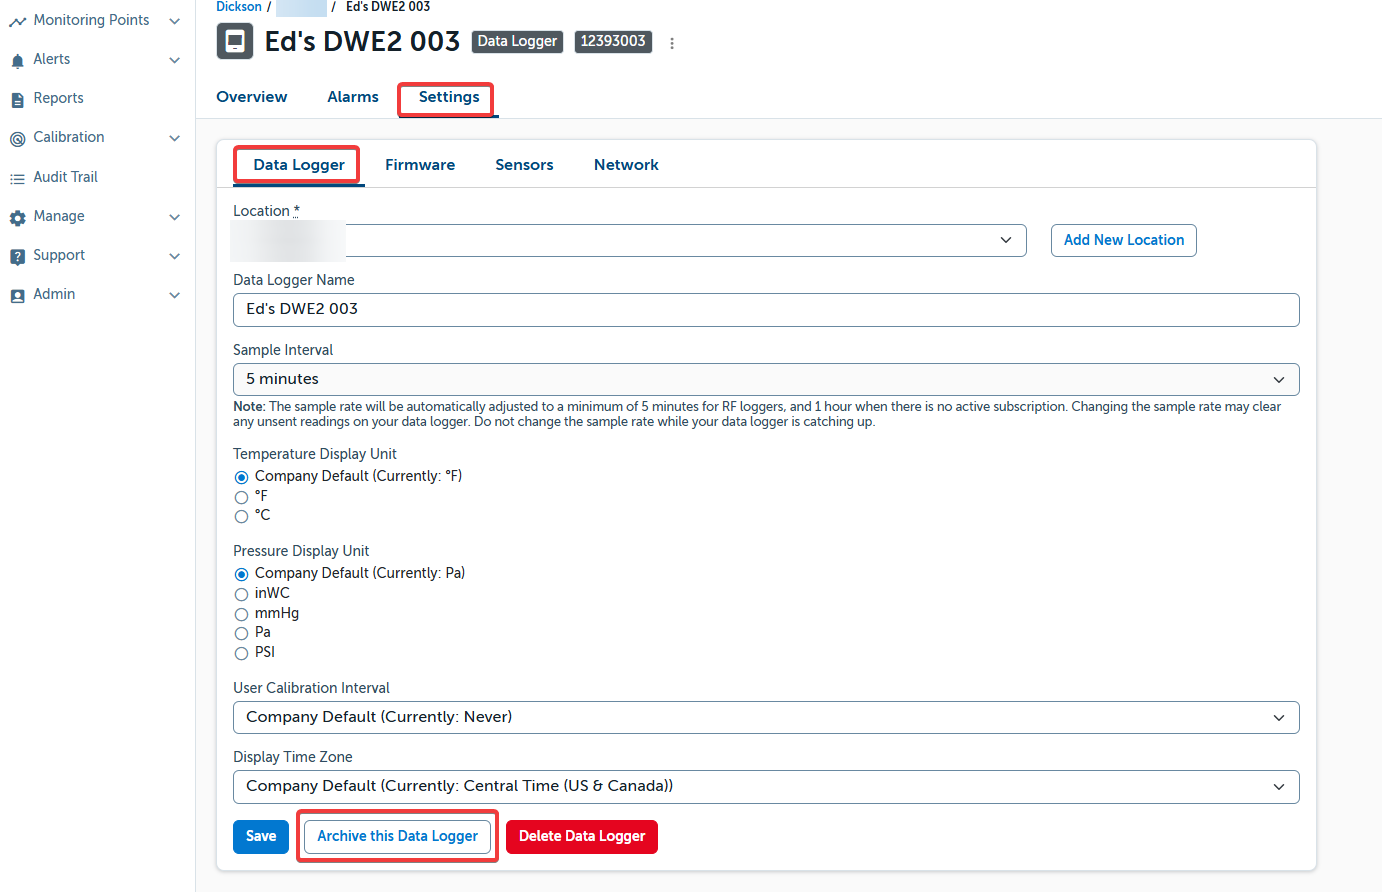Click the Data Logger Name text field

pos(765,310)
